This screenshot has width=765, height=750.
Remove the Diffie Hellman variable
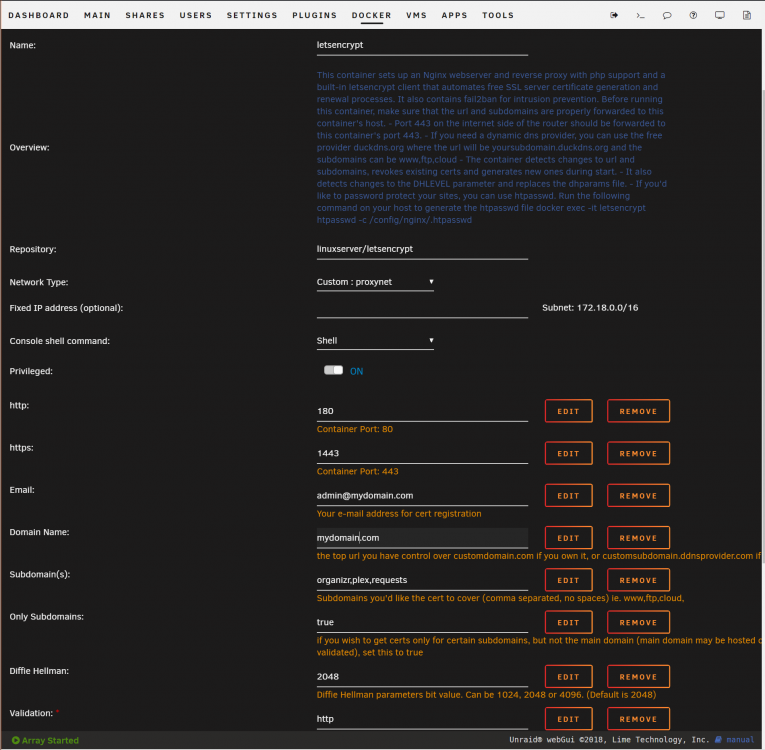638,677
